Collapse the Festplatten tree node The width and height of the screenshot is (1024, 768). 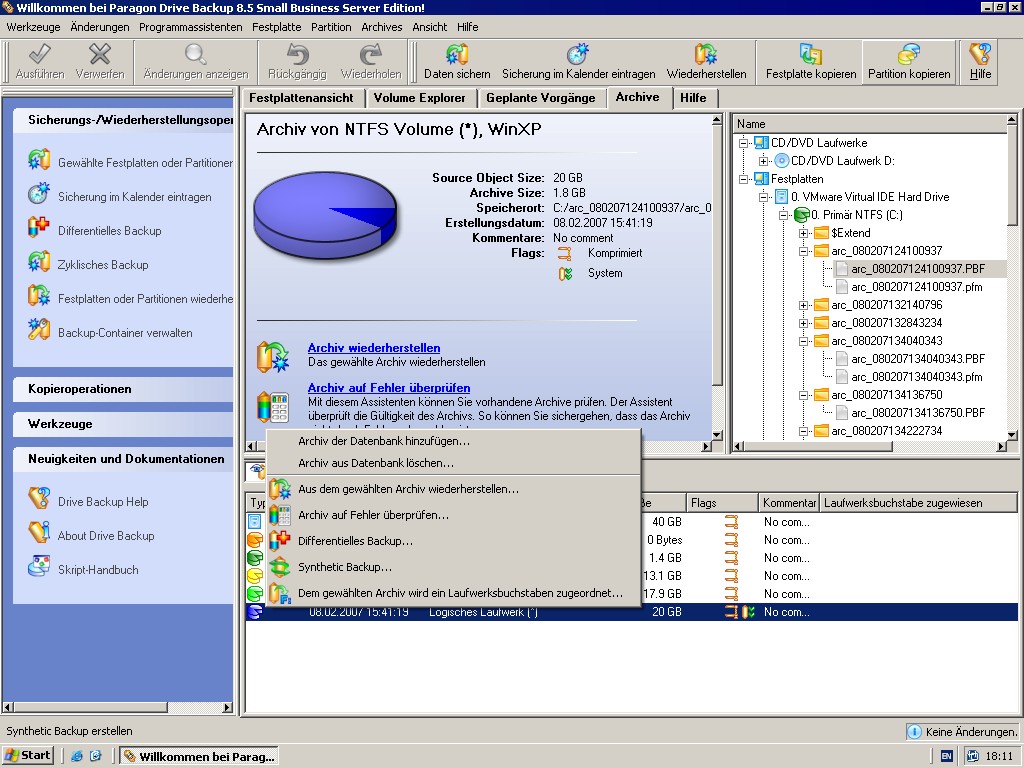[x=743, y=179]
